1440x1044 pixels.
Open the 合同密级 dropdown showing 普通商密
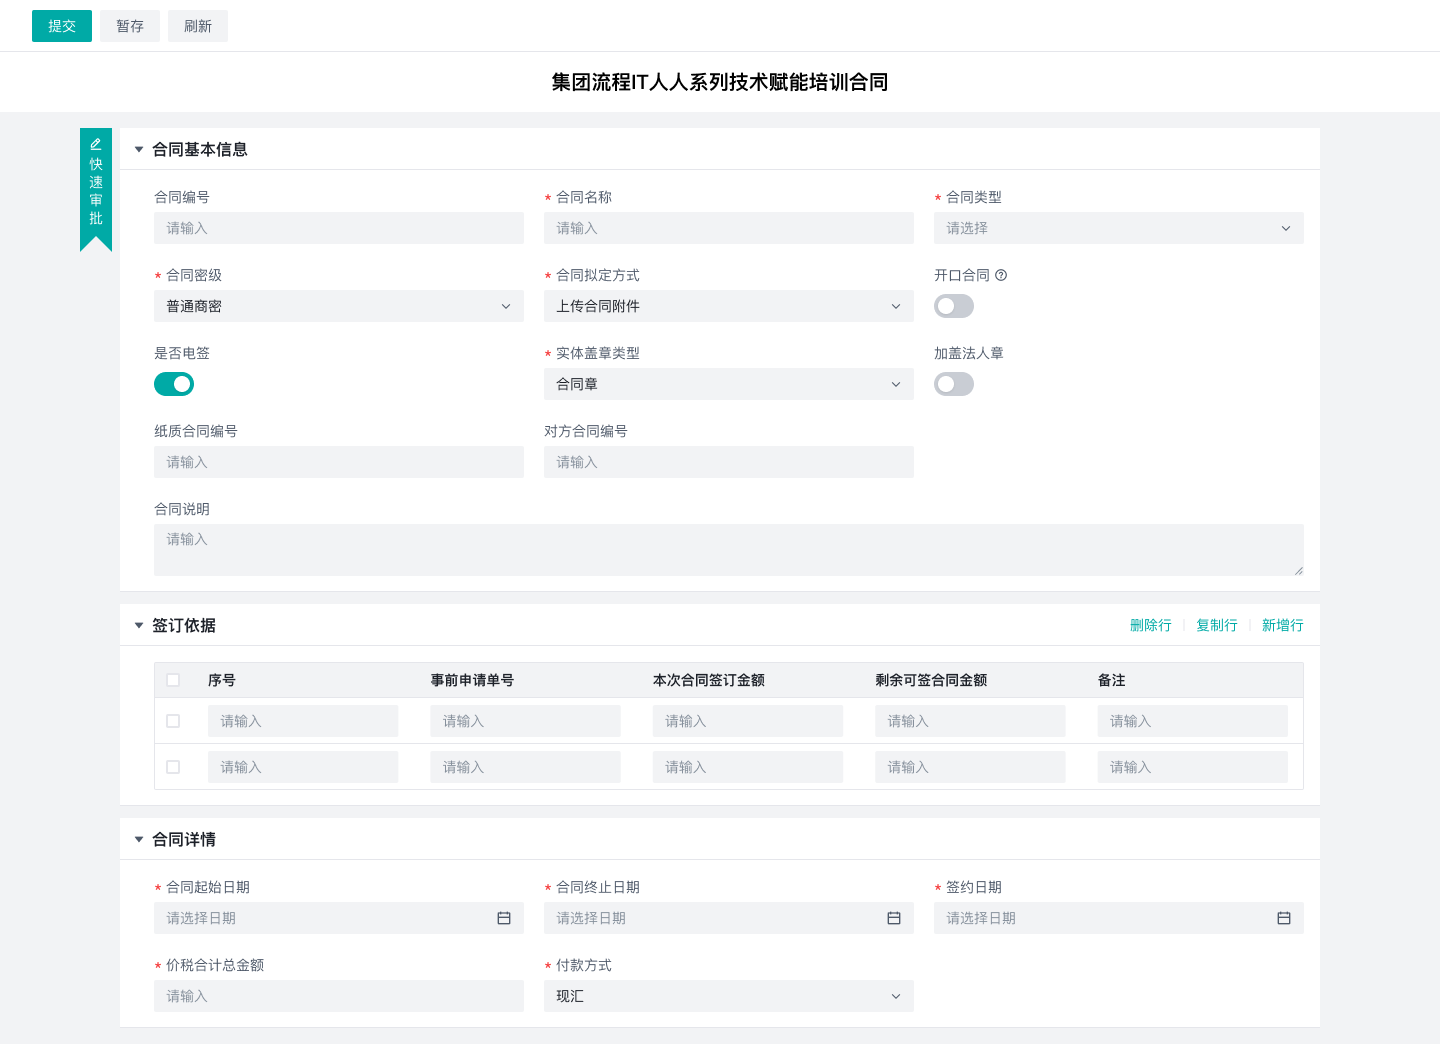[x=338, y=306]
